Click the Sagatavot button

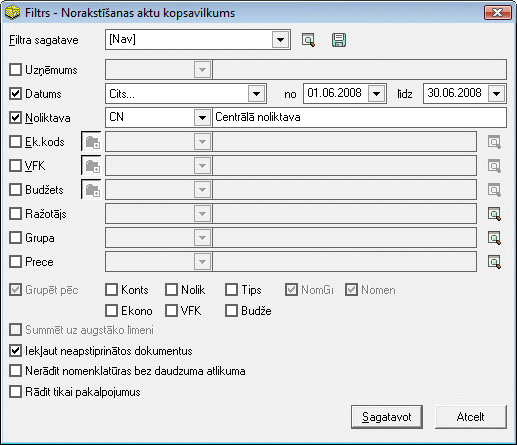pyautogui.click(x=387, y=417)
